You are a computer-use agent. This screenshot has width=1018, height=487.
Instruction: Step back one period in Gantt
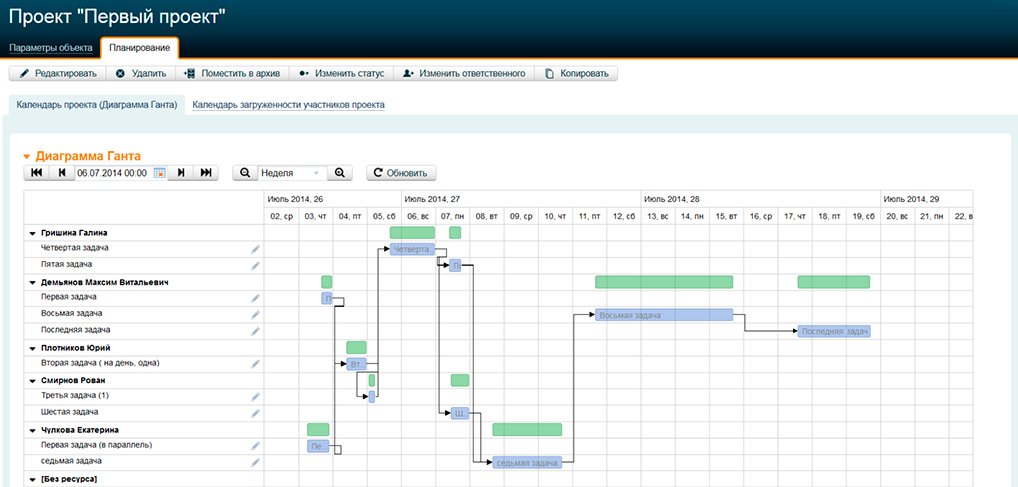[62, 173]
